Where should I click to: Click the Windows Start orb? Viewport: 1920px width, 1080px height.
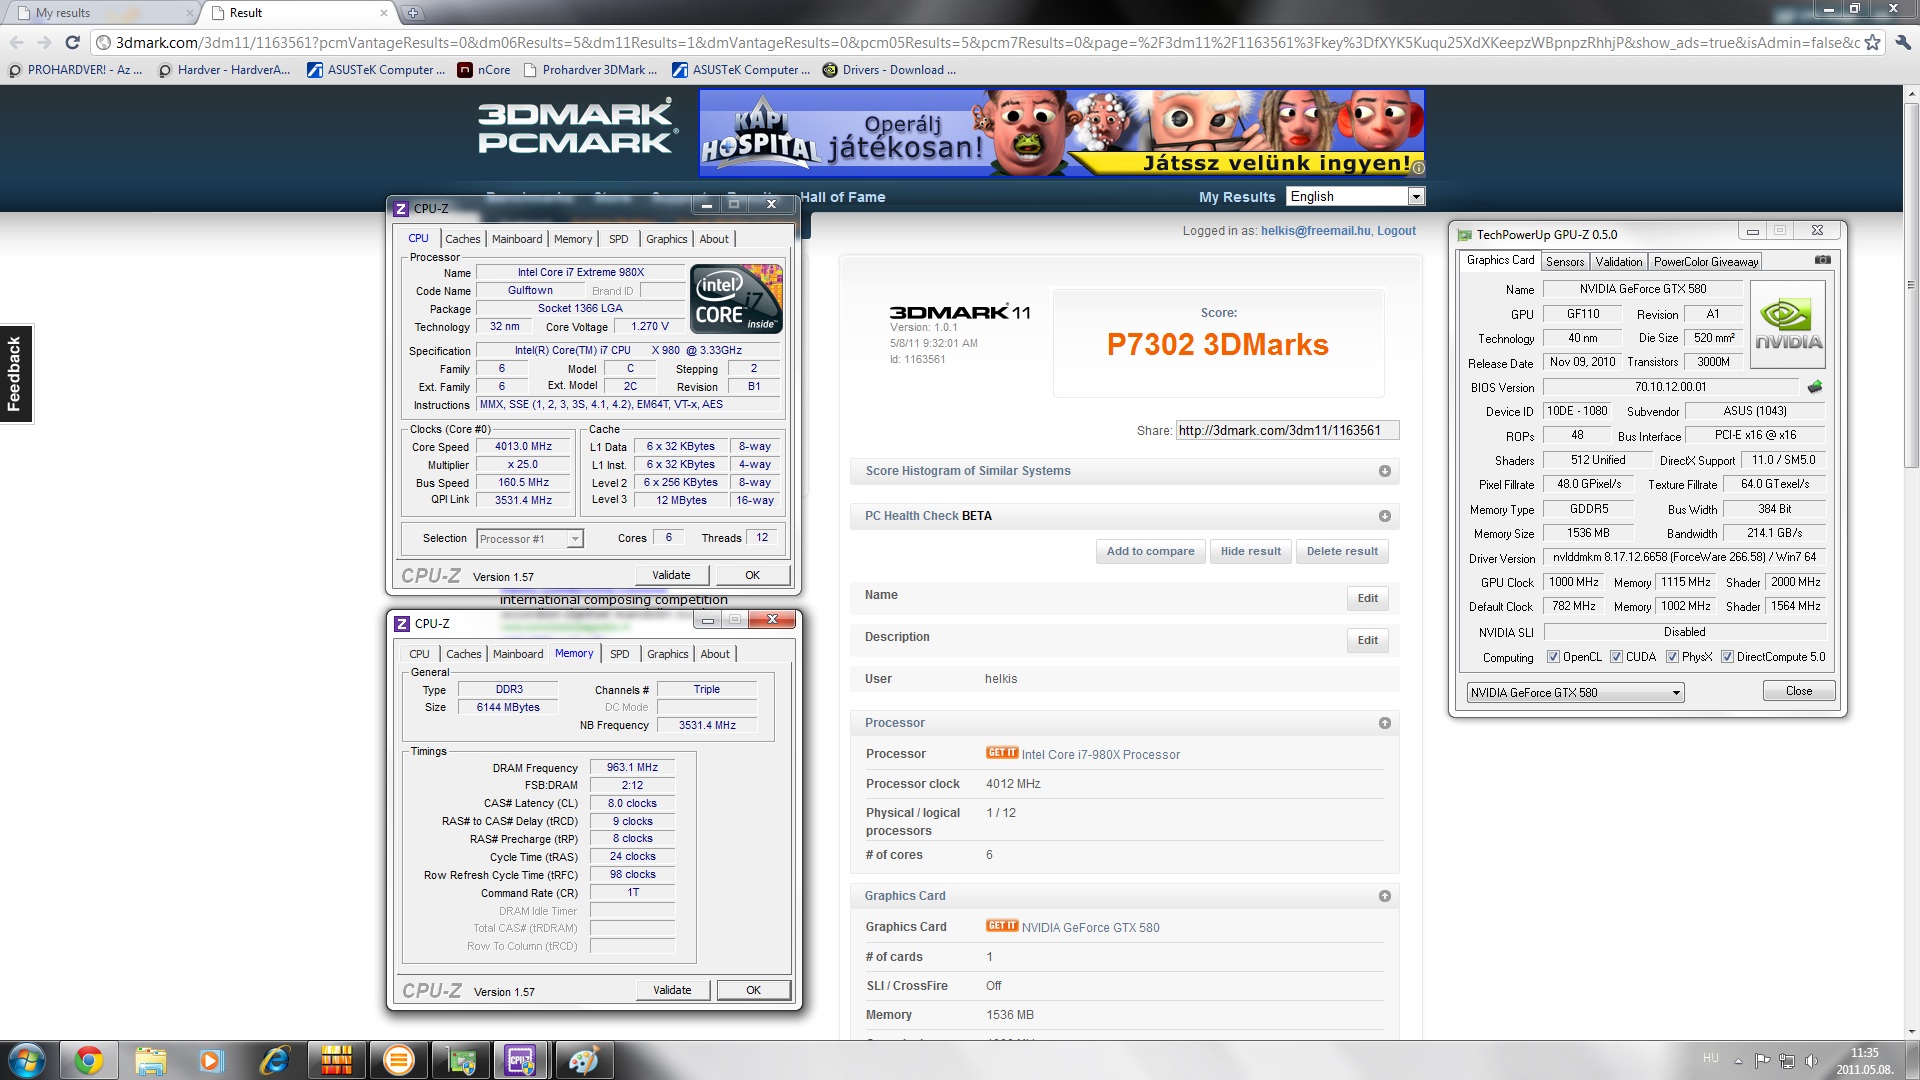coord(27,1060)
